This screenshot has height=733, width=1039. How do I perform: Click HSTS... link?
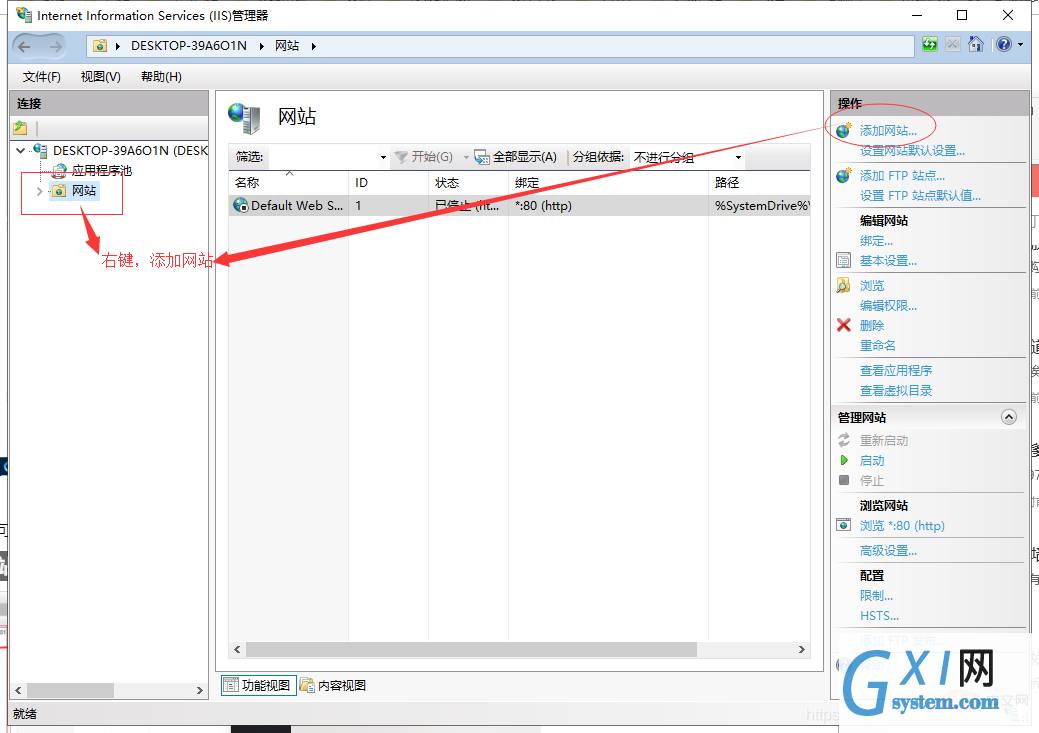coord(879,616)
